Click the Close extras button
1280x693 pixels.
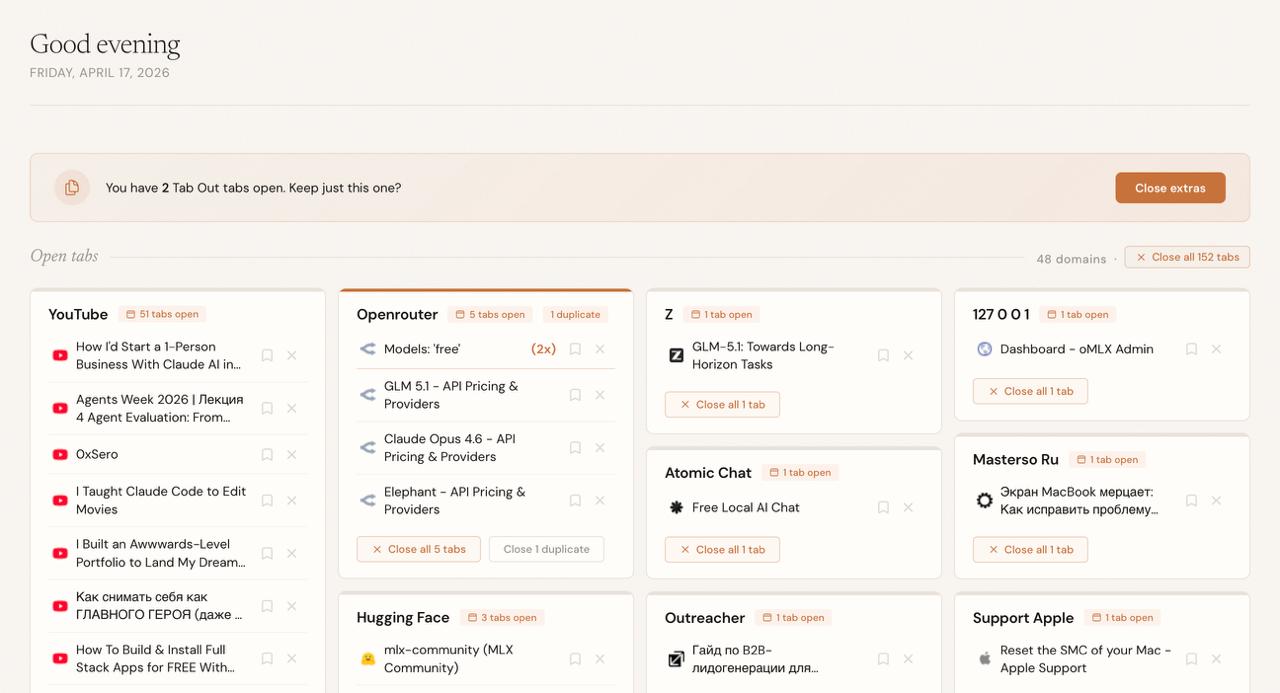click(1170, 188)
